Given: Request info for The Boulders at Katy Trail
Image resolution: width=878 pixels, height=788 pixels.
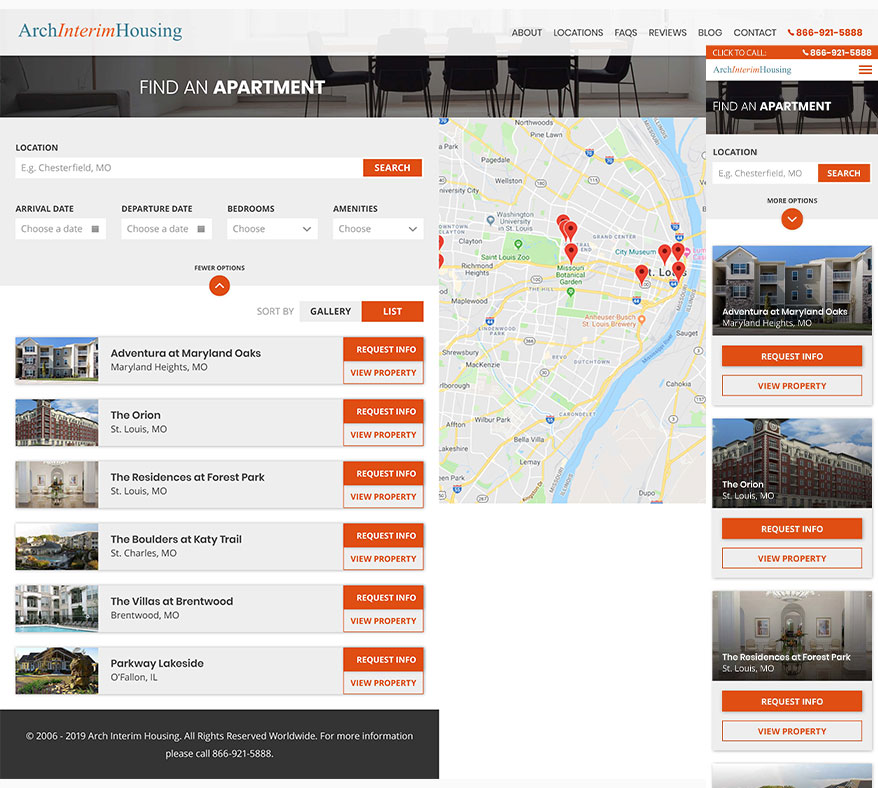Looking at the screenshot, I should click(x=384, y=536).
